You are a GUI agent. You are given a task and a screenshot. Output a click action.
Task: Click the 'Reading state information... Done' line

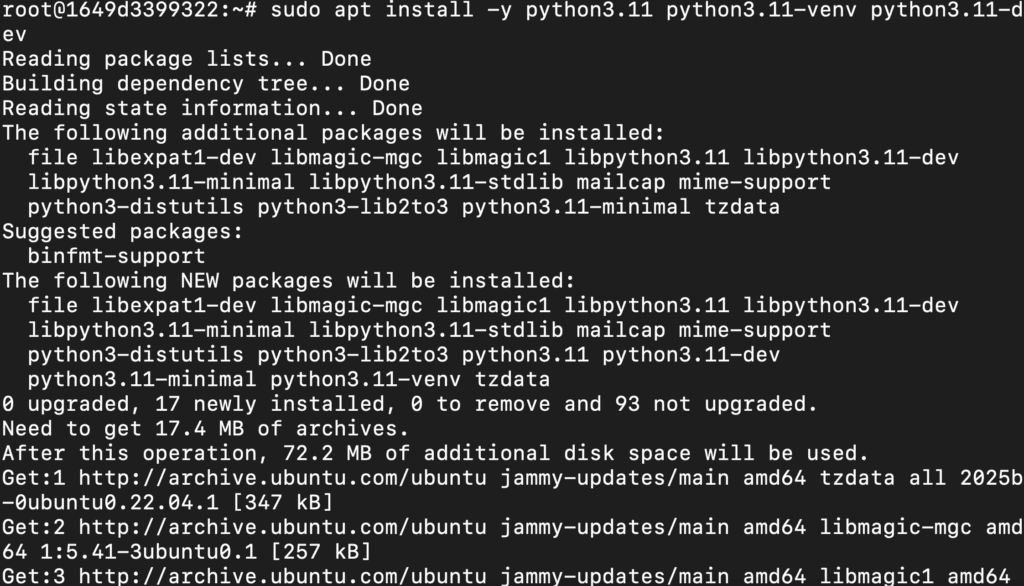(212, 108)
